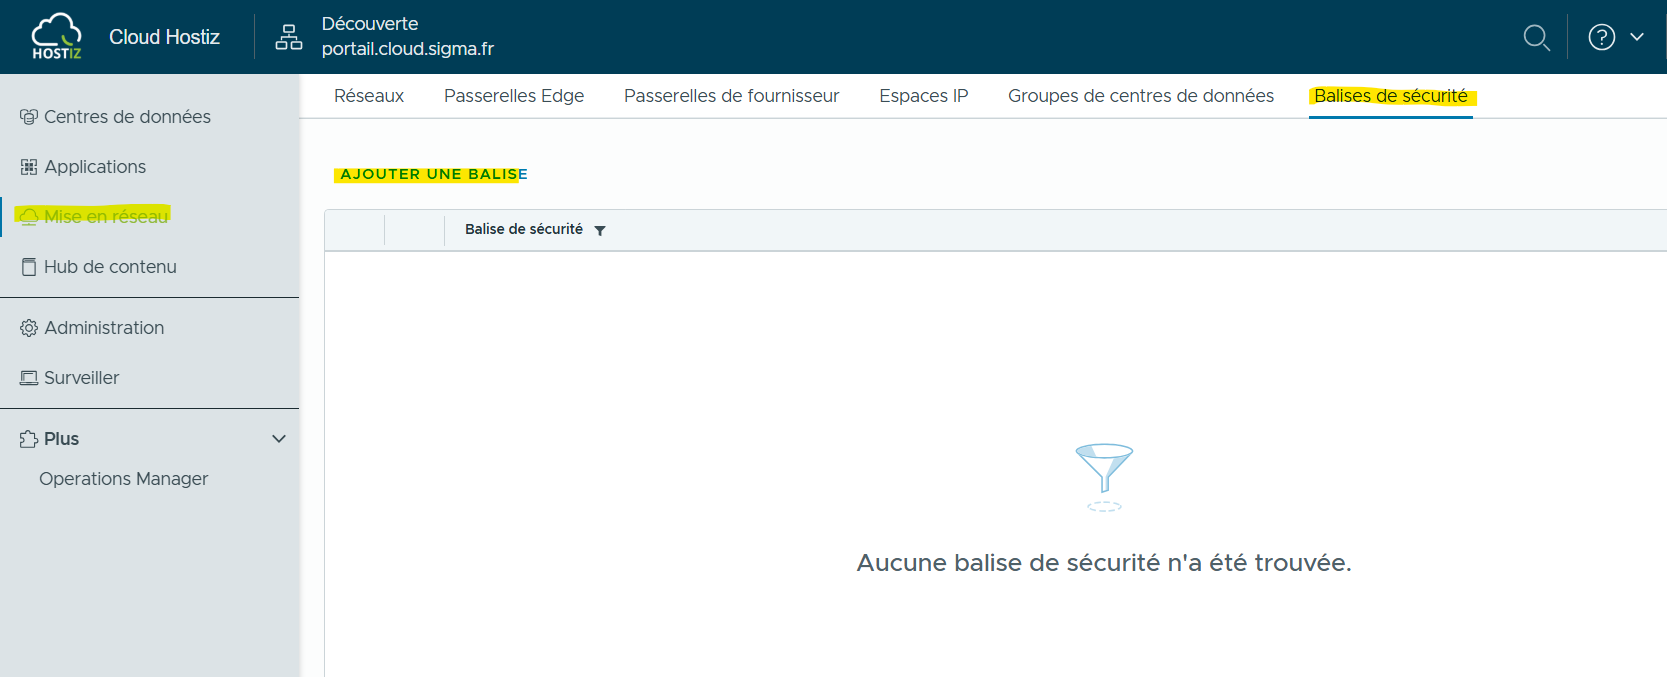Image resolution: width=1667 pixels, height=677 pixels.
Task: Click the AJOUTER UNE BALISE button
Action: (433, 174)
